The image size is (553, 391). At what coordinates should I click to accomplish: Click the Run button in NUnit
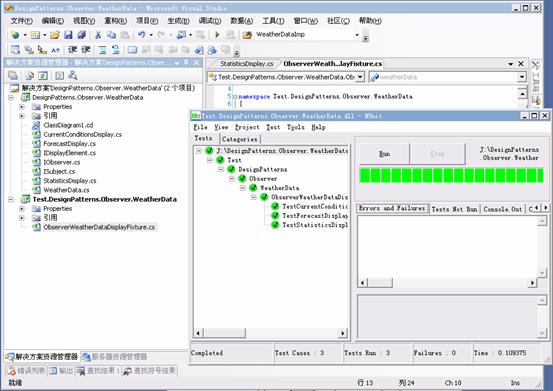384,154
